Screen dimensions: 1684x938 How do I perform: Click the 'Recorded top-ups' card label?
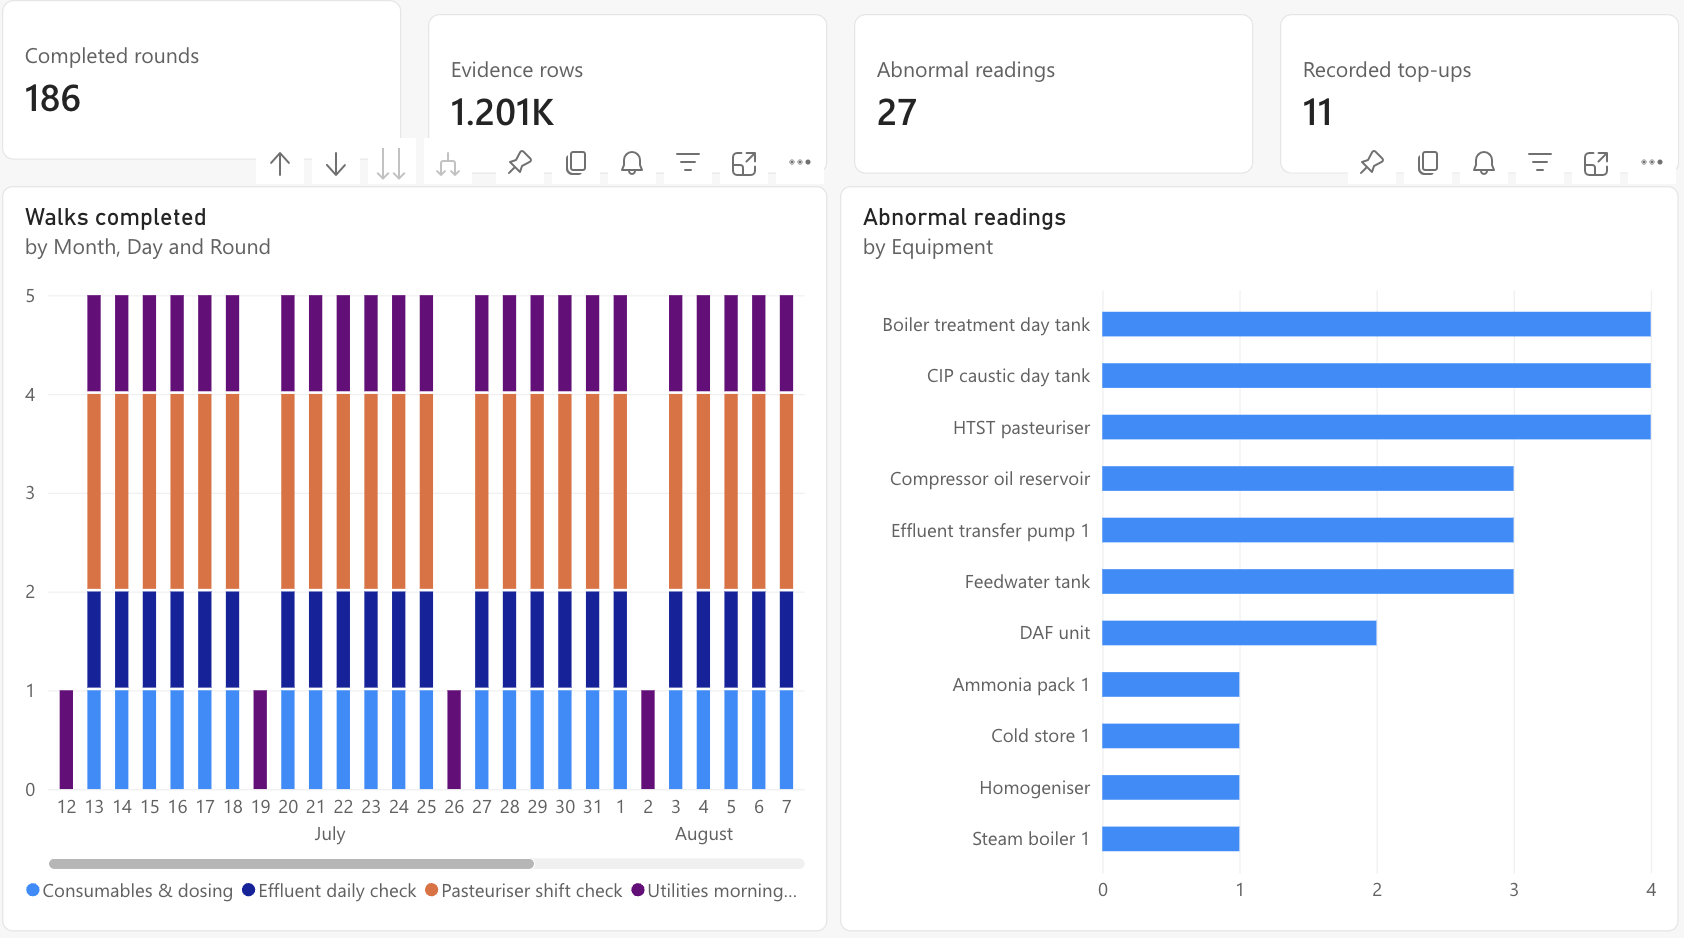pyautogui.click(x=1387, y=70)
